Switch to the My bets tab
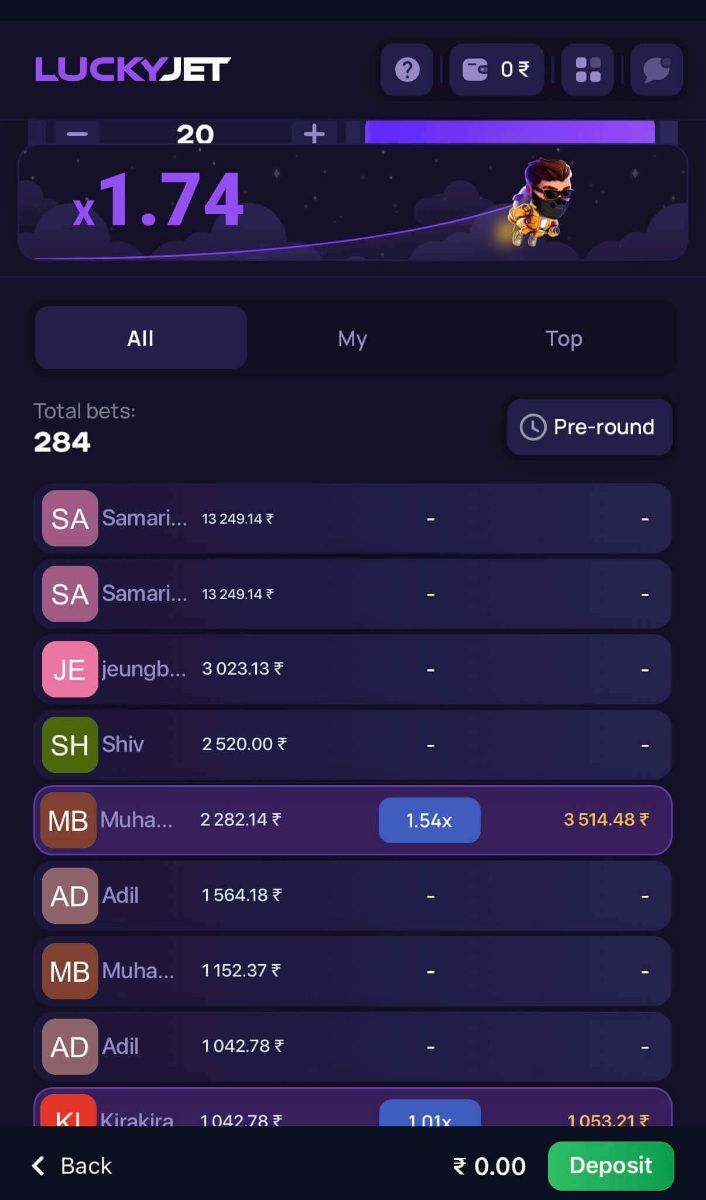The height and width of the screenshot is (1200, 706). [352, 338]
